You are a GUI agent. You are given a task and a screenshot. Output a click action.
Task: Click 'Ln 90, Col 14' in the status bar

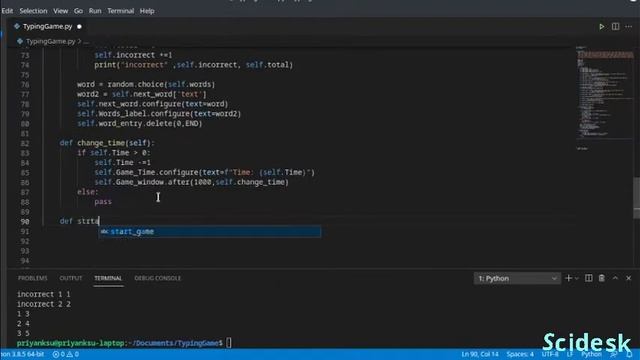pos(480,354)
